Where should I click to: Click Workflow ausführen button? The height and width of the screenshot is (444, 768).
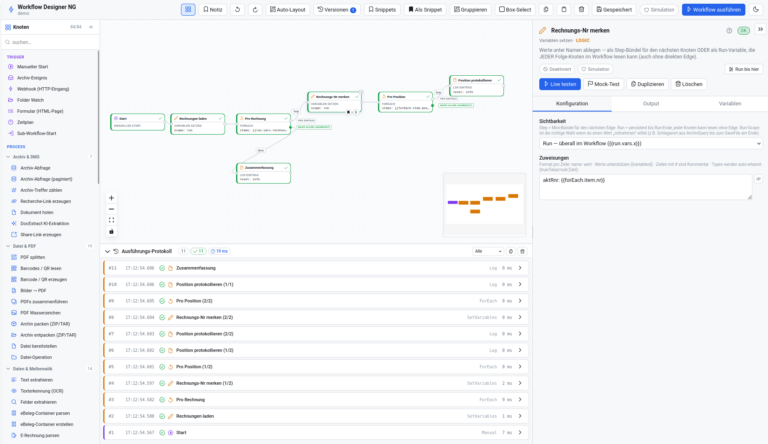click(714, 9)
